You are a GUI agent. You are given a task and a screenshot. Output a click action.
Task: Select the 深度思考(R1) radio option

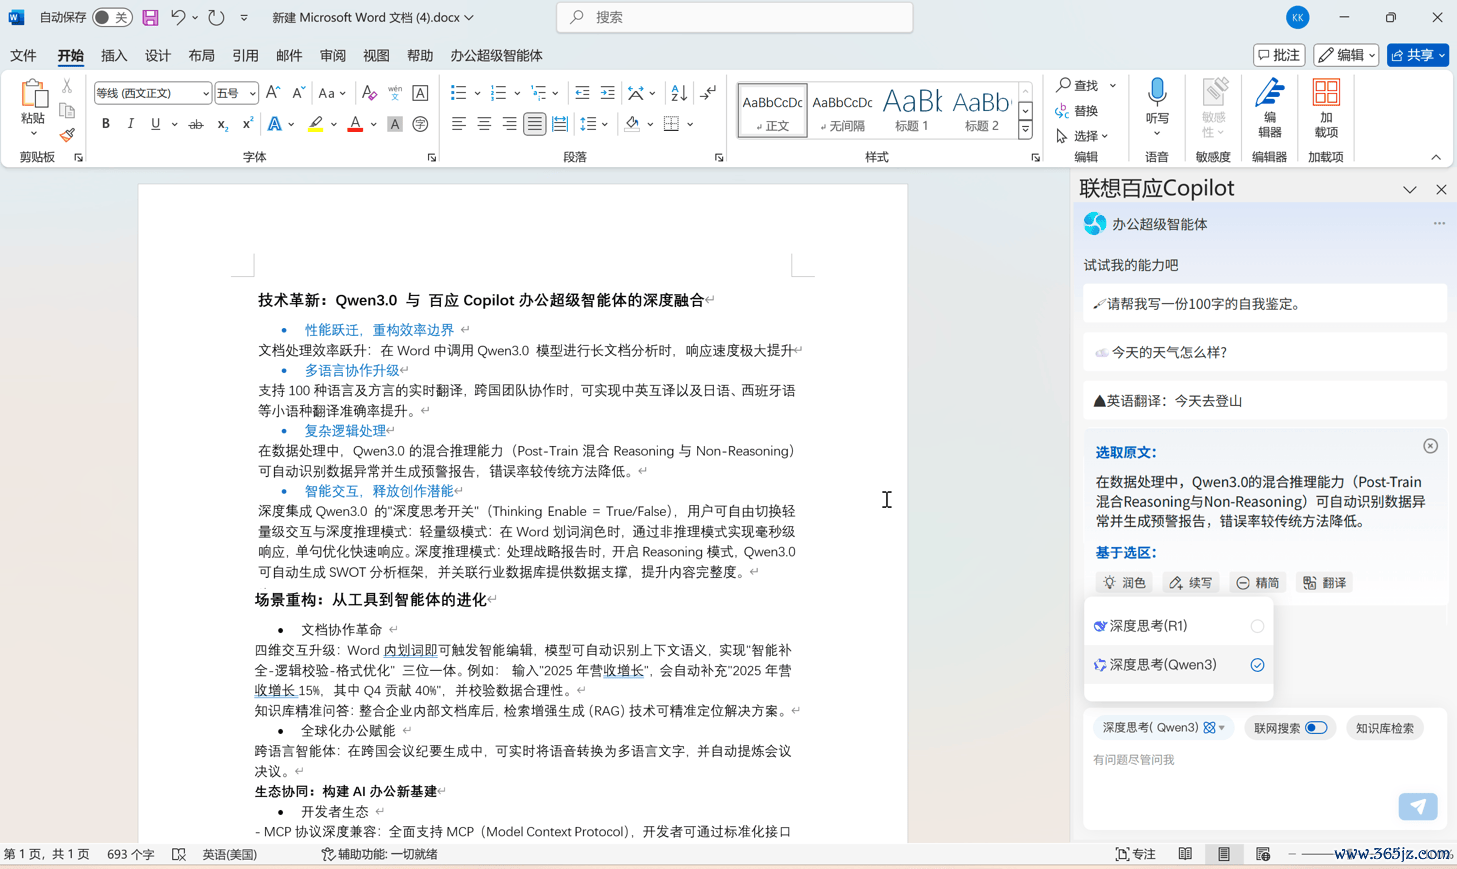(x=1257, y=626)
